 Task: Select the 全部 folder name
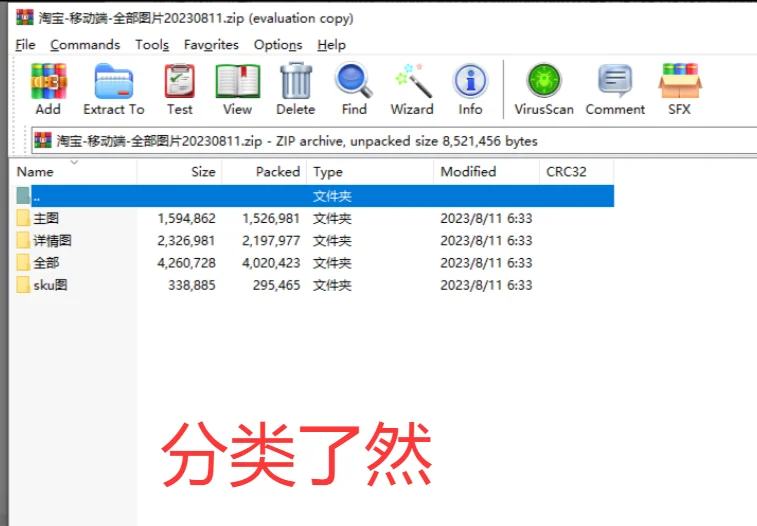coord(46,263)
